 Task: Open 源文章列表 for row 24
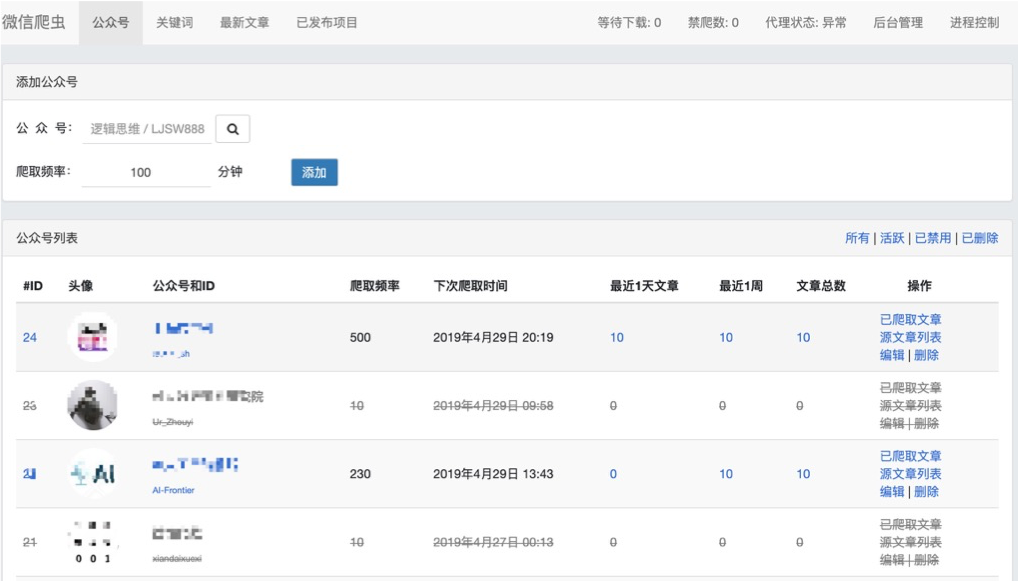910,337
